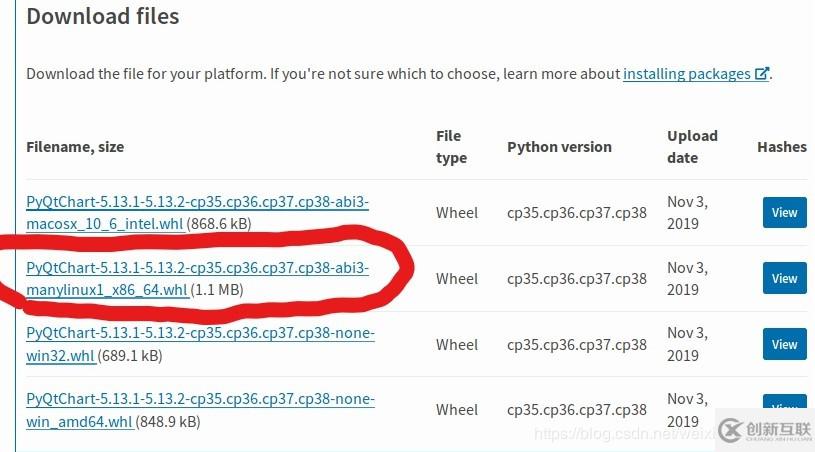Click the Hashes column header
This screenshot has height=452, width=815.
point(781,147)
